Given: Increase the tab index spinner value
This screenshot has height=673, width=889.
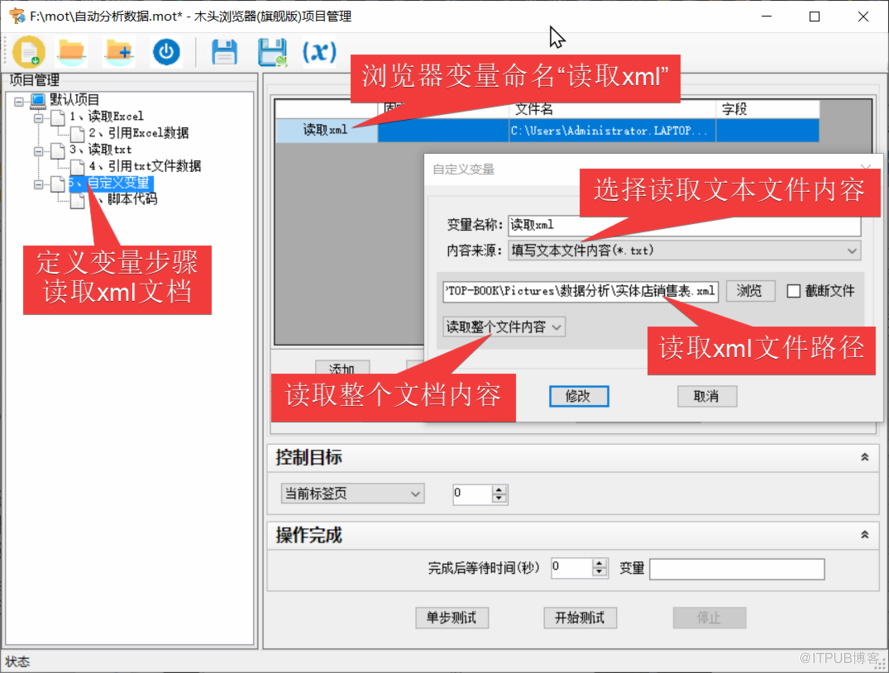Looking at the screenshot, I should click(498, 490).
